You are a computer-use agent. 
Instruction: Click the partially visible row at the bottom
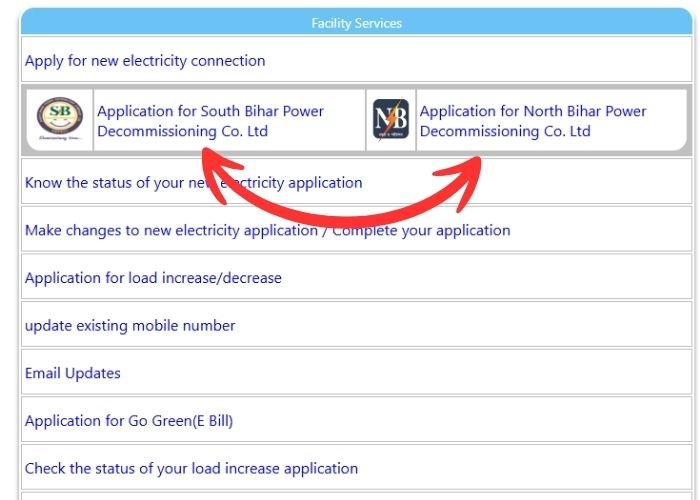tap(357, 496)
